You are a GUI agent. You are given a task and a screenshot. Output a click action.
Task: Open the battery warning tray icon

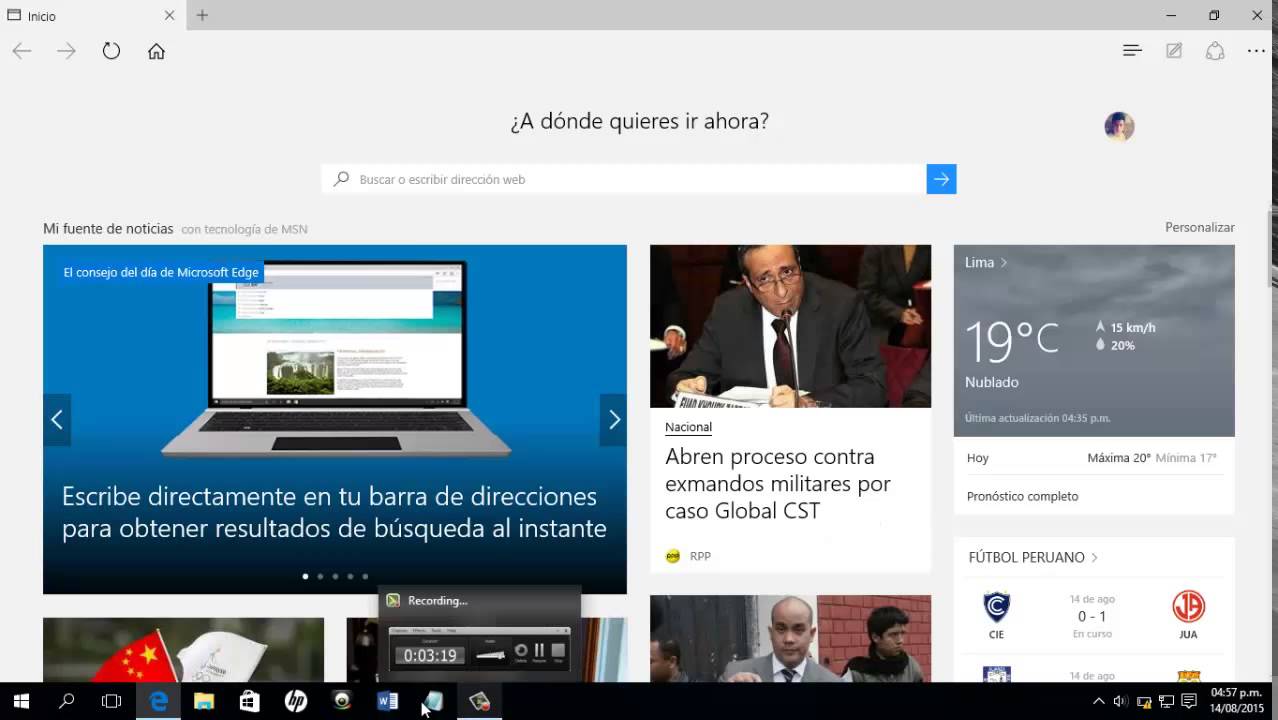point(1143,701)
